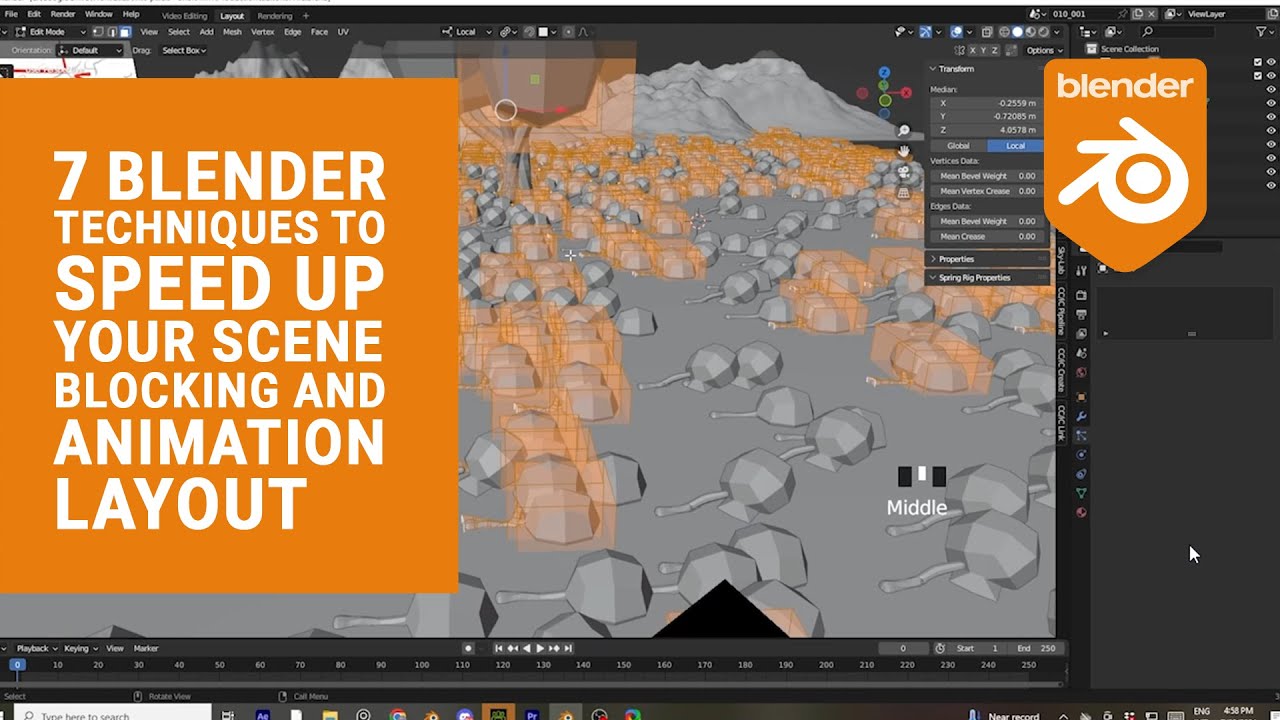Image resolution: width=1280 pixels, height=720 pixels.
Task: Adjust Mean Crease slider
Action: (986, 237)
